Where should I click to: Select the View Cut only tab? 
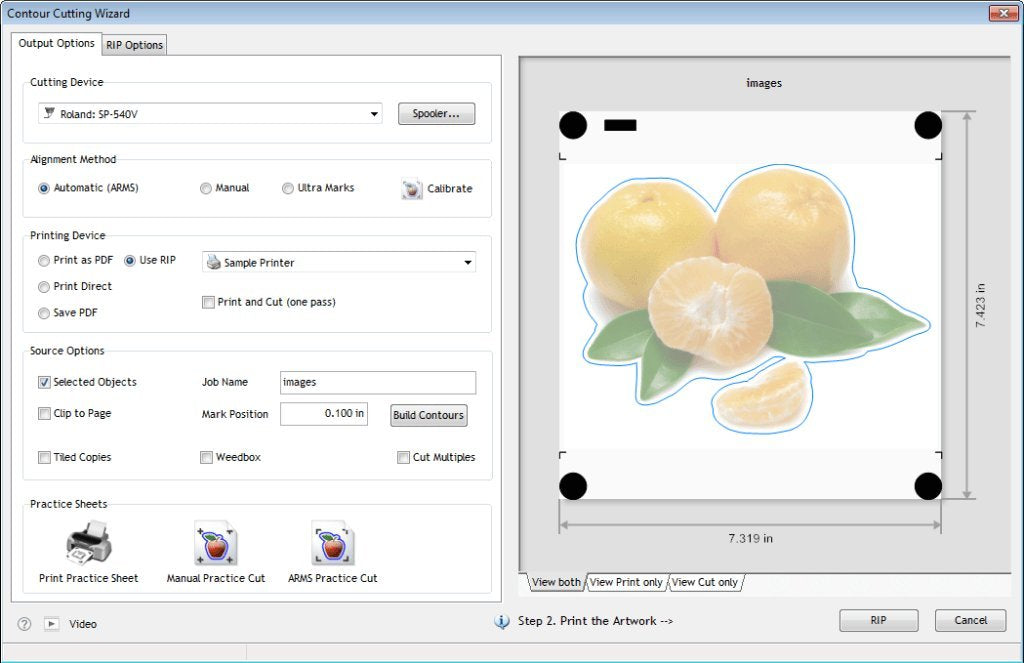click(x=704, y=581)
